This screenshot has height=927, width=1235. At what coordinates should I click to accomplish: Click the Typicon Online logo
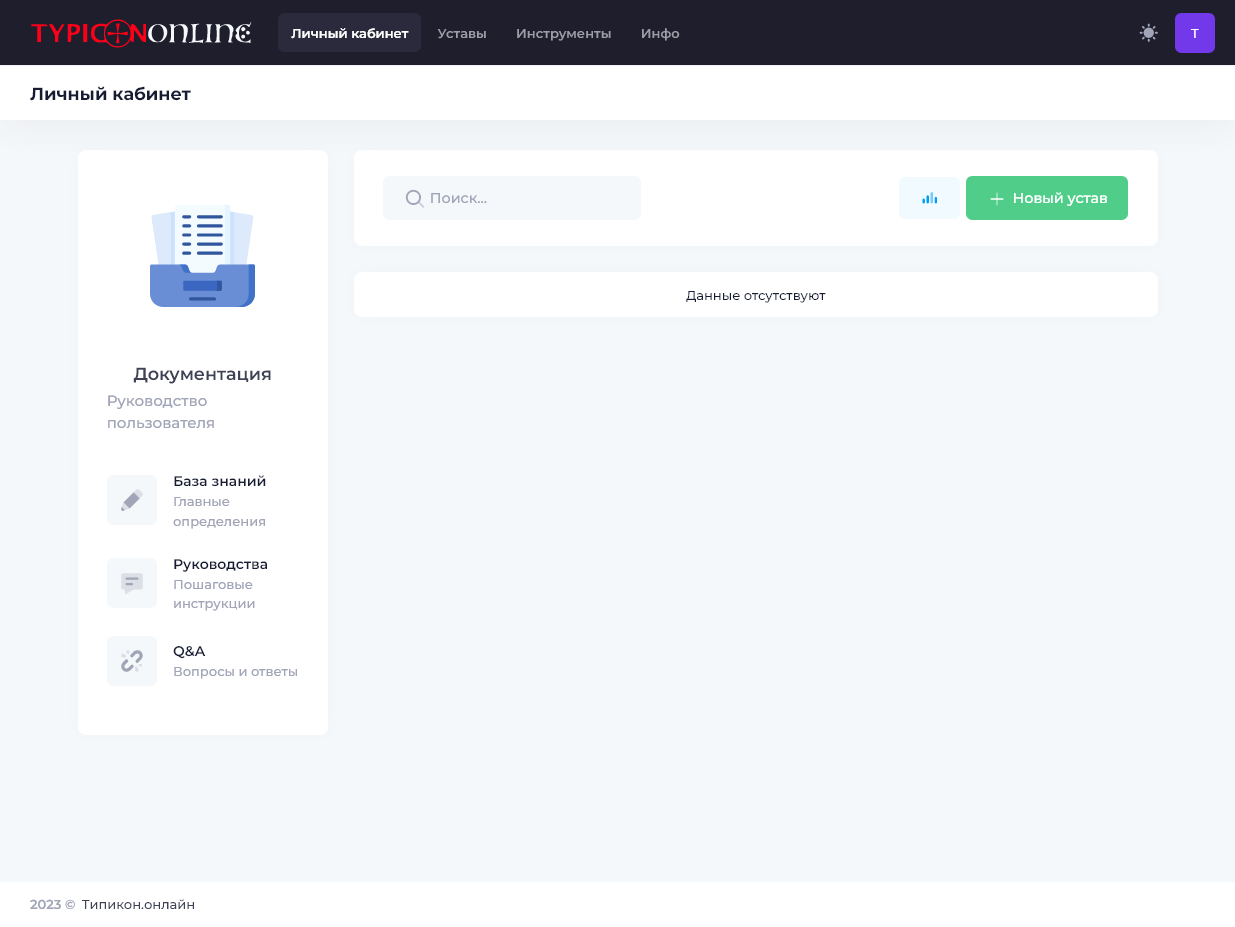click(141, 33)
